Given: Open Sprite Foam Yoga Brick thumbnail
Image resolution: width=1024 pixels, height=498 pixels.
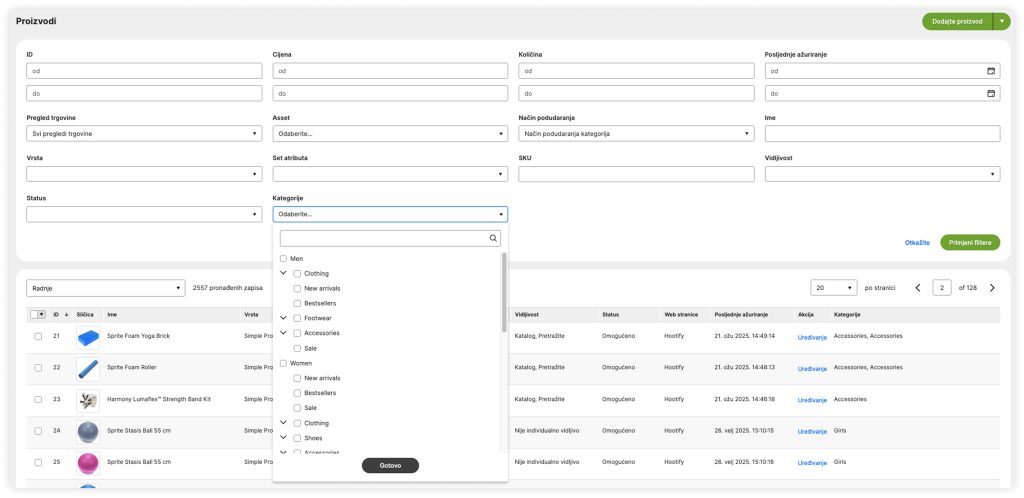Looking at the screenshot, I should click(x=88, y=336).
